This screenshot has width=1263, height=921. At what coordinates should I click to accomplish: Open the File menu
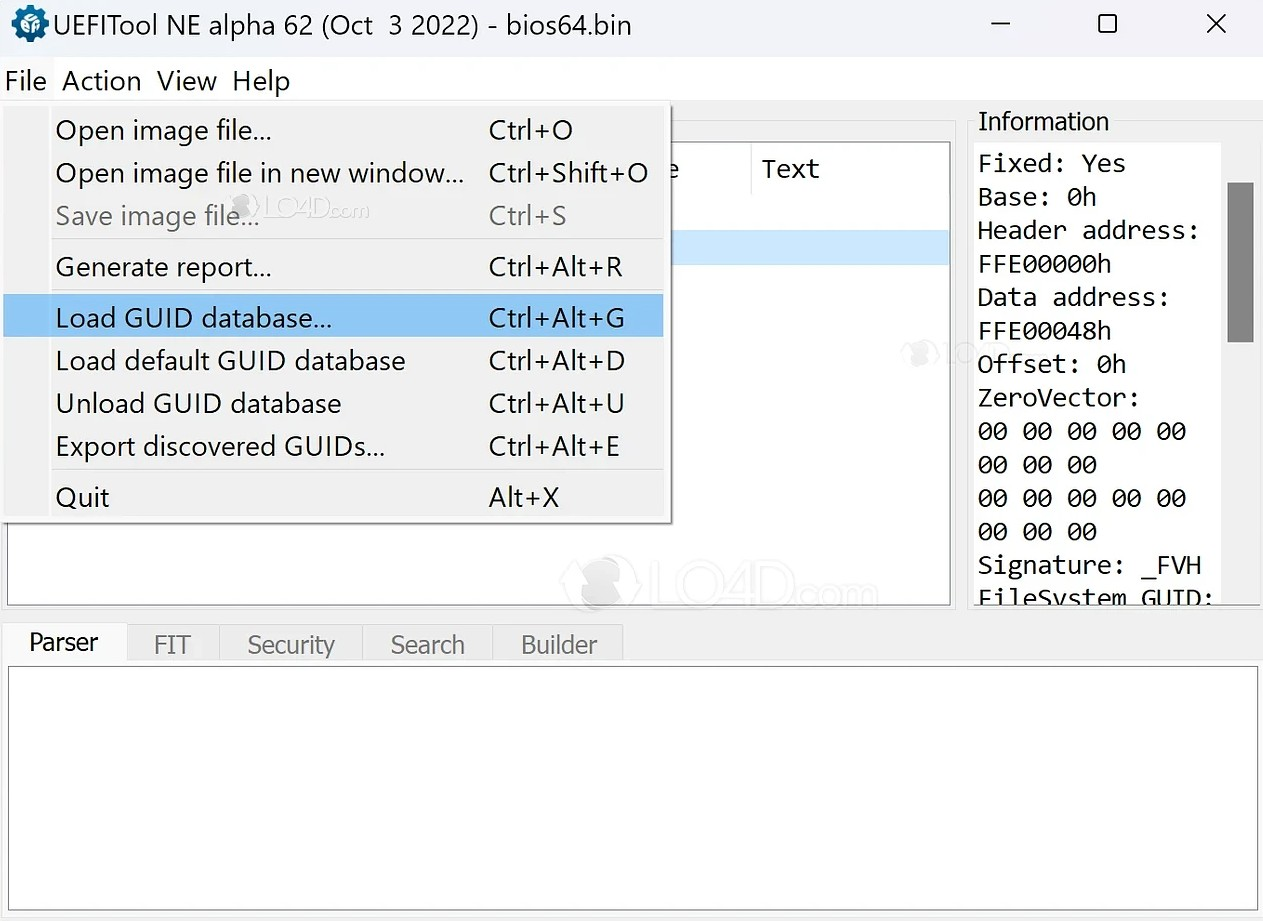coord(26,81)
